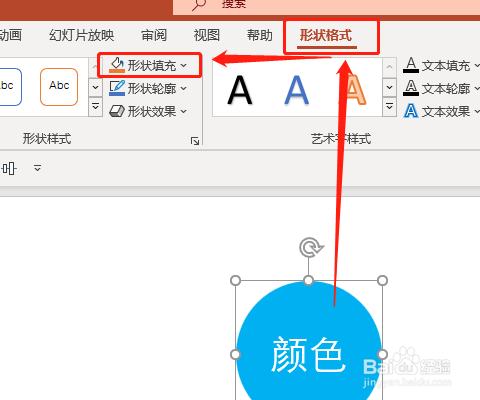Click the 文本效果 label
Image resolution: width=480 pixels, height=400 pixels.
pos(446,112)
